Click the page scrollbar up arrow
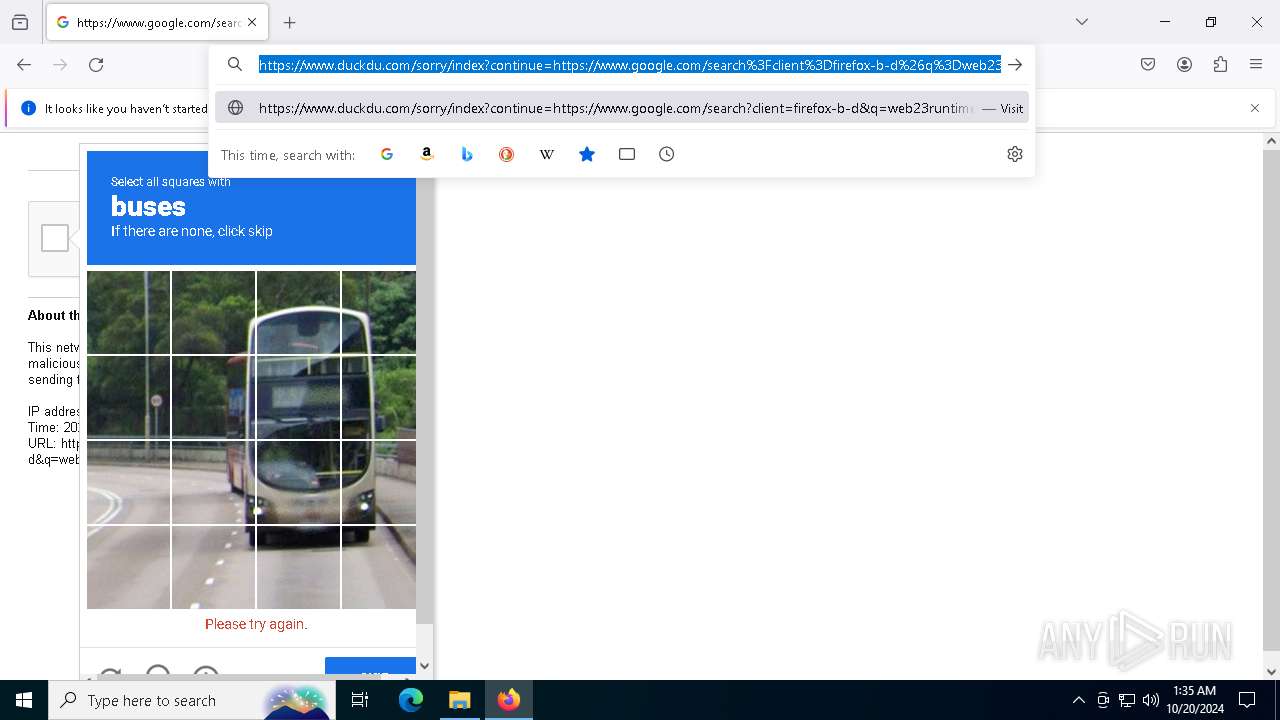 point(1271,141)
